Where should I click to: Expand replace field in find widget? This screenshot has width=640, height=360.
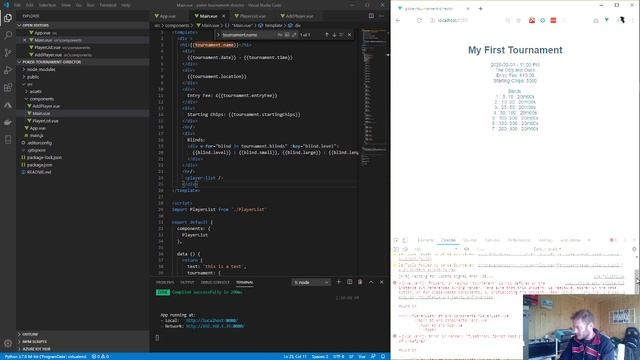[x=218, y=35]
